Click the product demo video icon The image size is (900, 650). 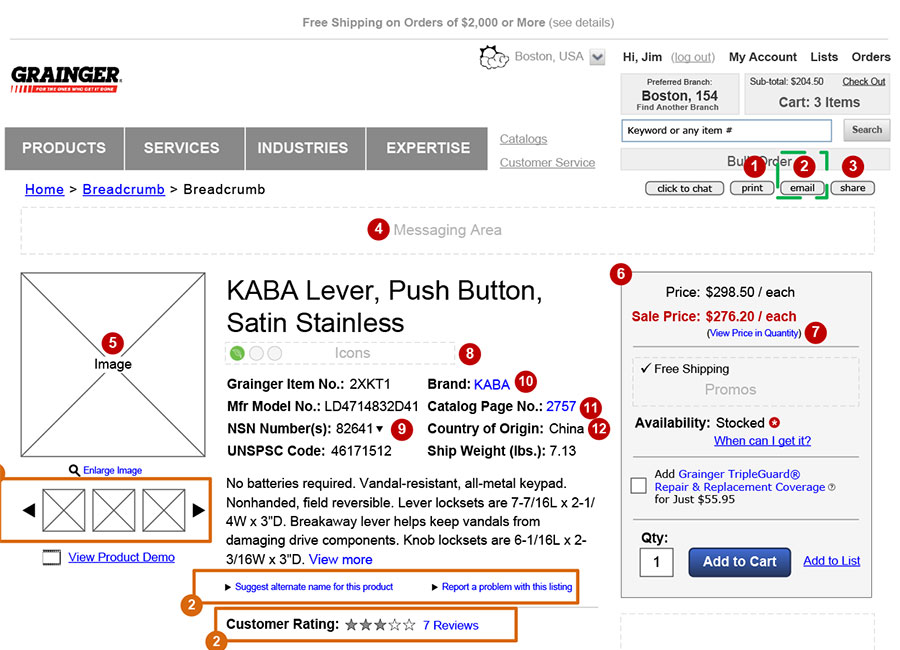52,558
